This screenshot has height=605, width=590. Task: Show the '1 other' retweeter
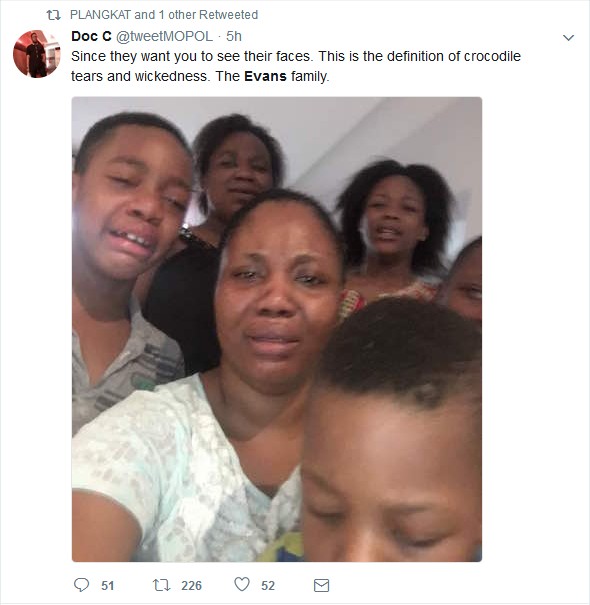[x=177, y=15]
